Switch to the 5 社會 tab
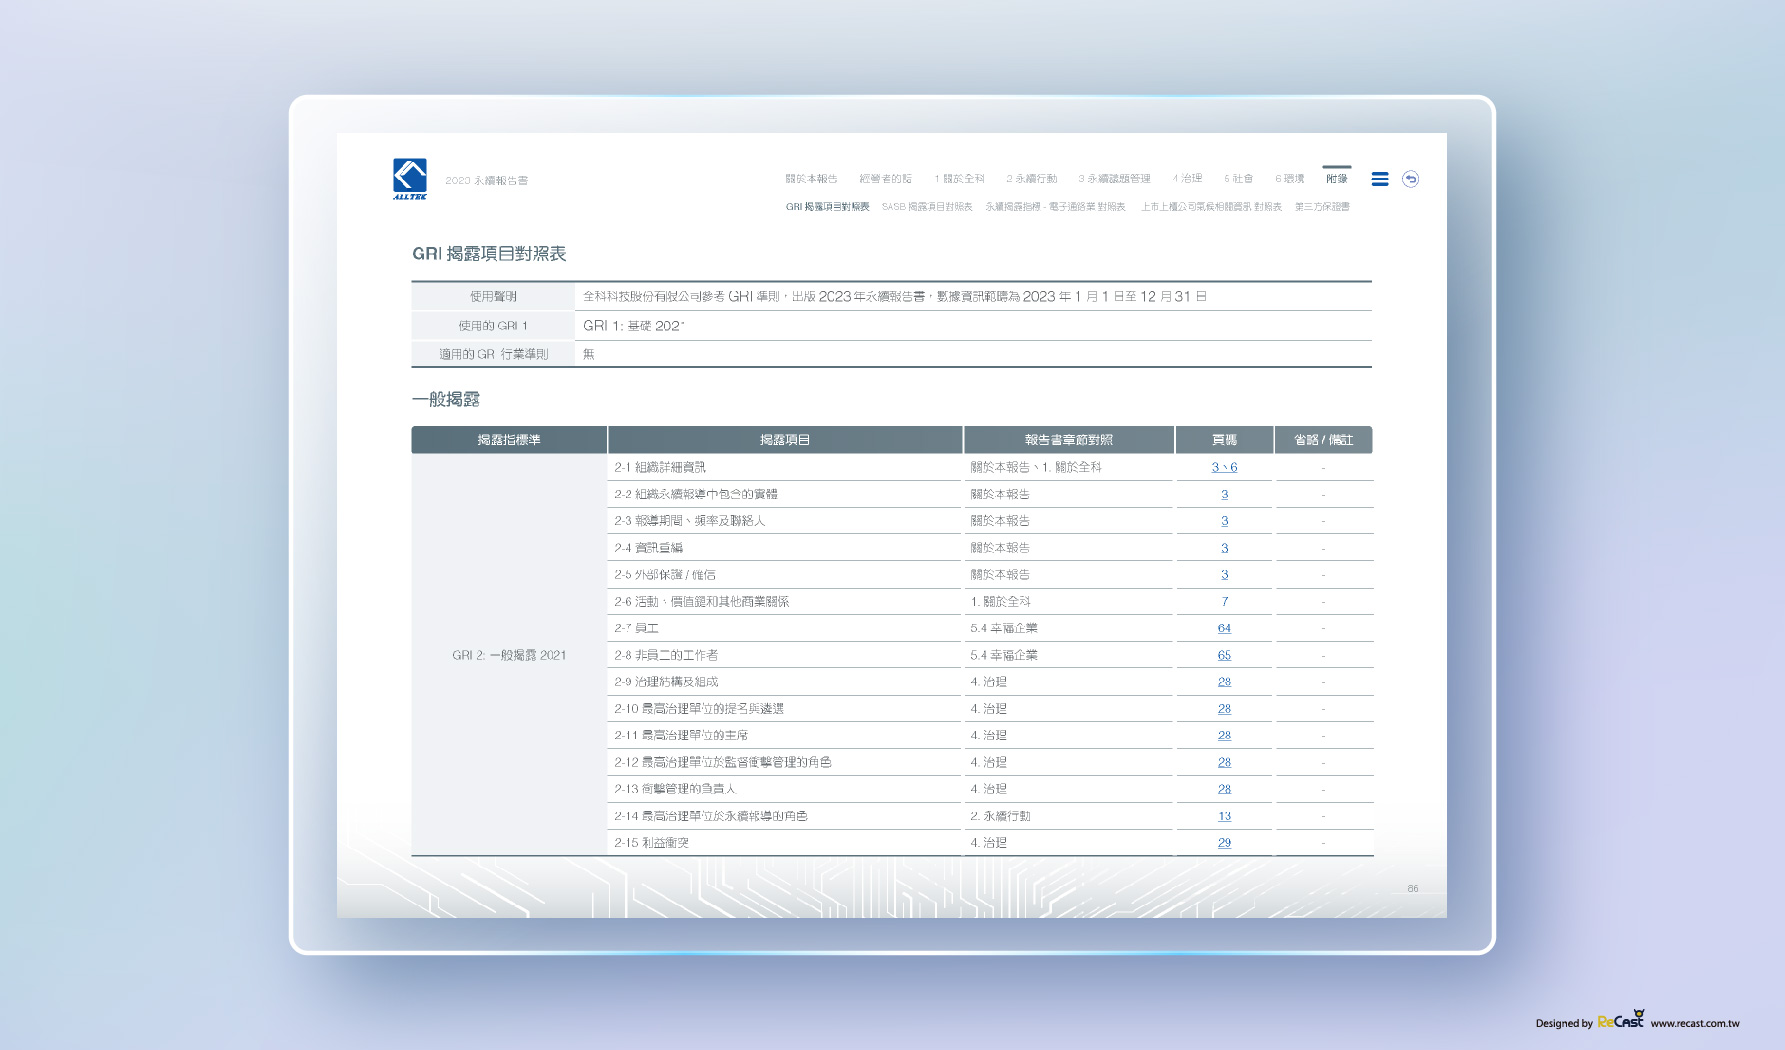 click(1238, 179)
